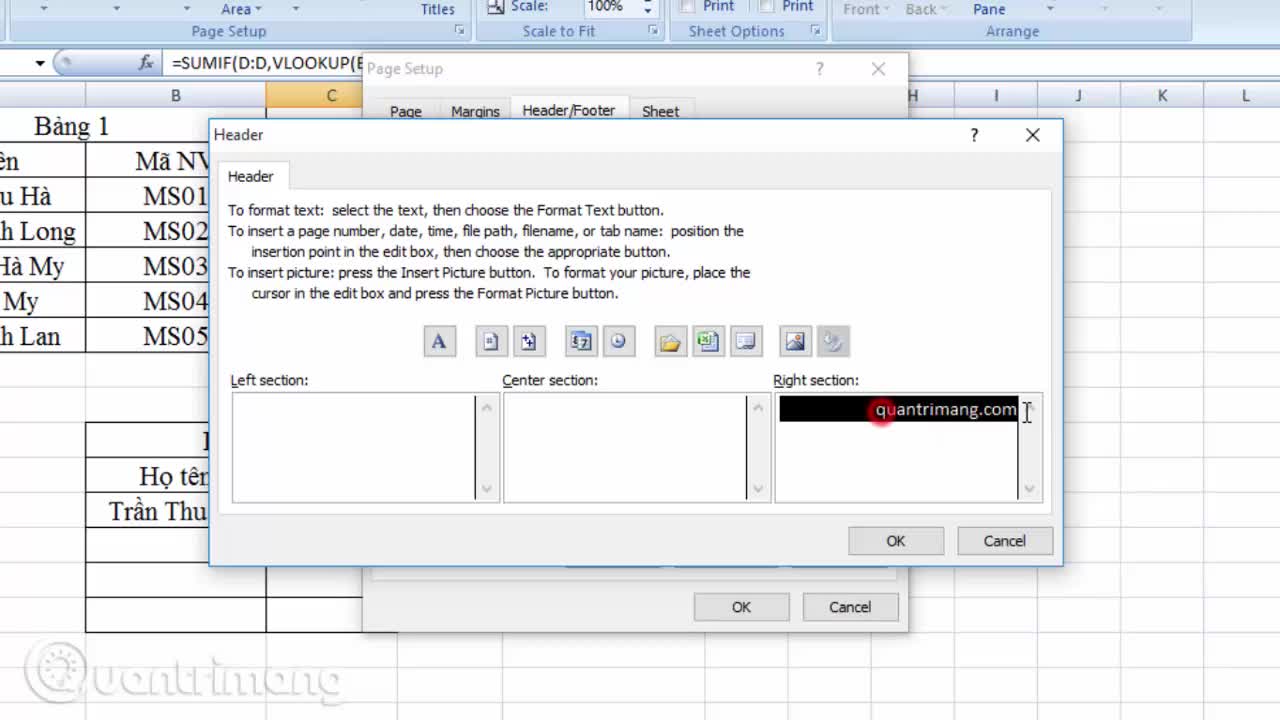The image size is (1280, 720).
Task: Confirm the Header dialog with OK
Action: coord(896,541)
